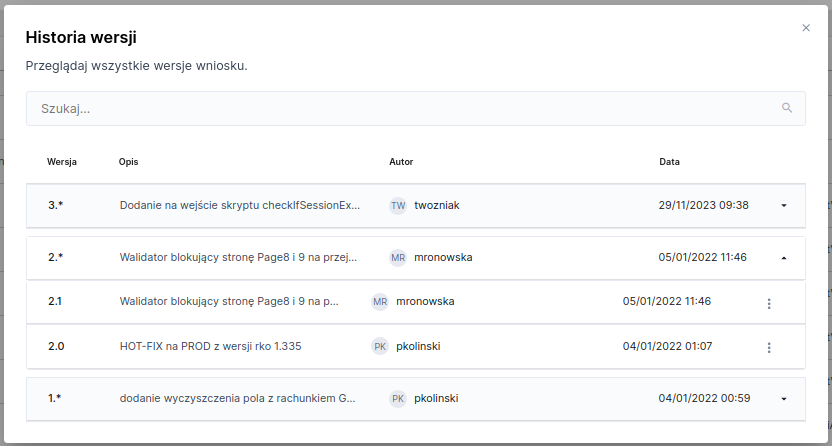Expand version 3.* row arrow
This screenshot has width=832, height=446.
(x=784, y=205)
